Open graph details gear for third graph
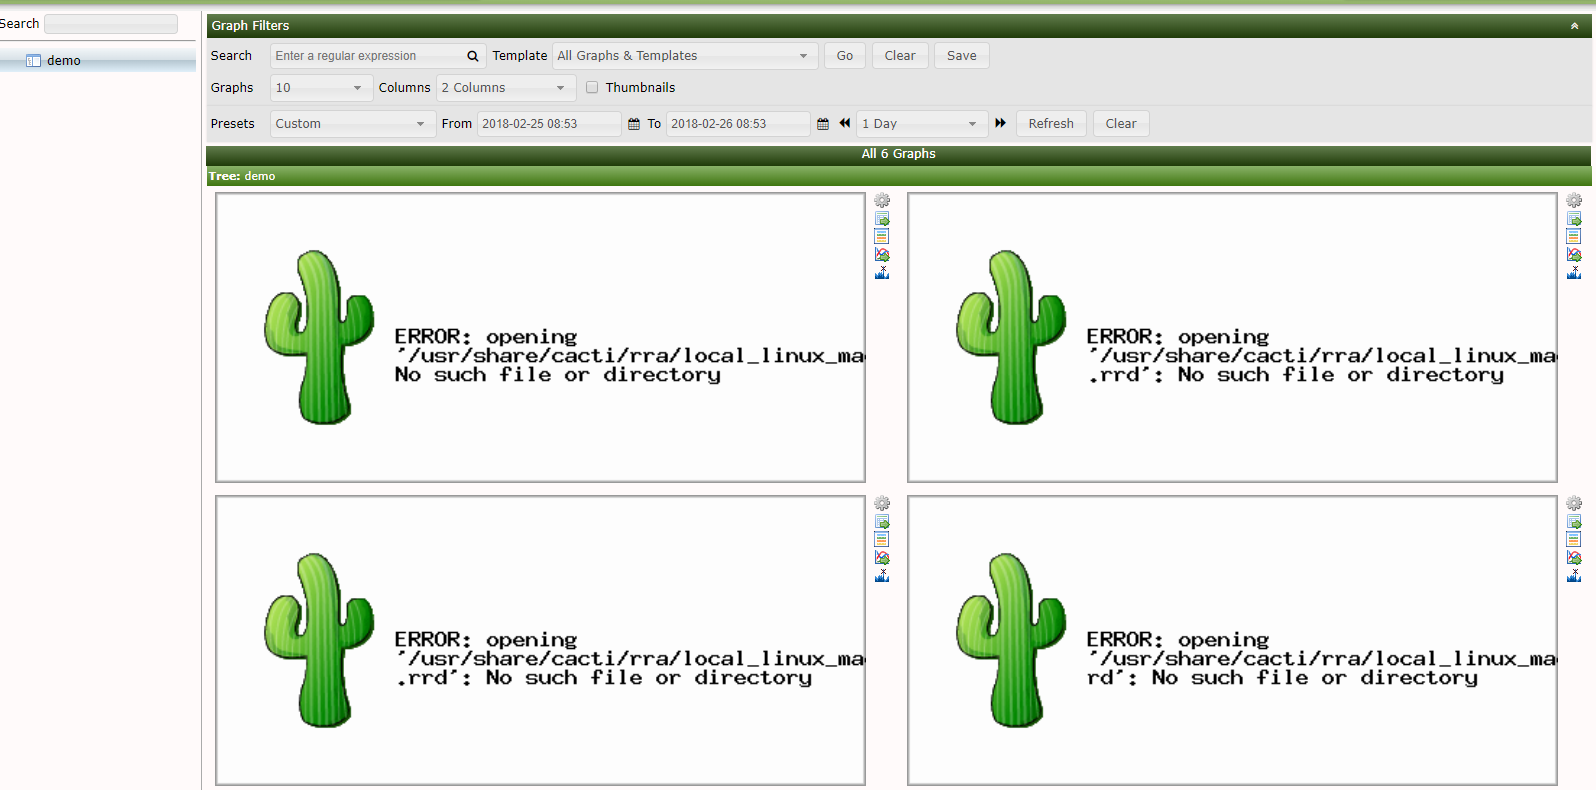 tap(882, 504)
